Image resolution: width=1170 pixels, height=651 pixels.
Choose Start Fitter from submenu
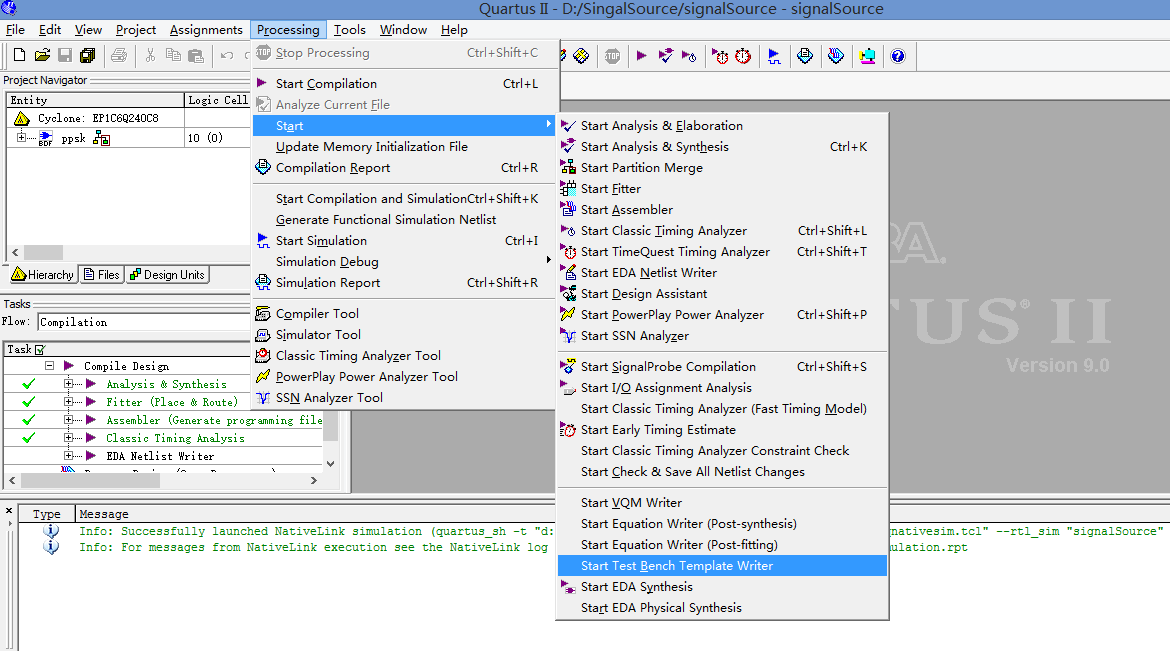pyautogui.click(x=722, y=189)
